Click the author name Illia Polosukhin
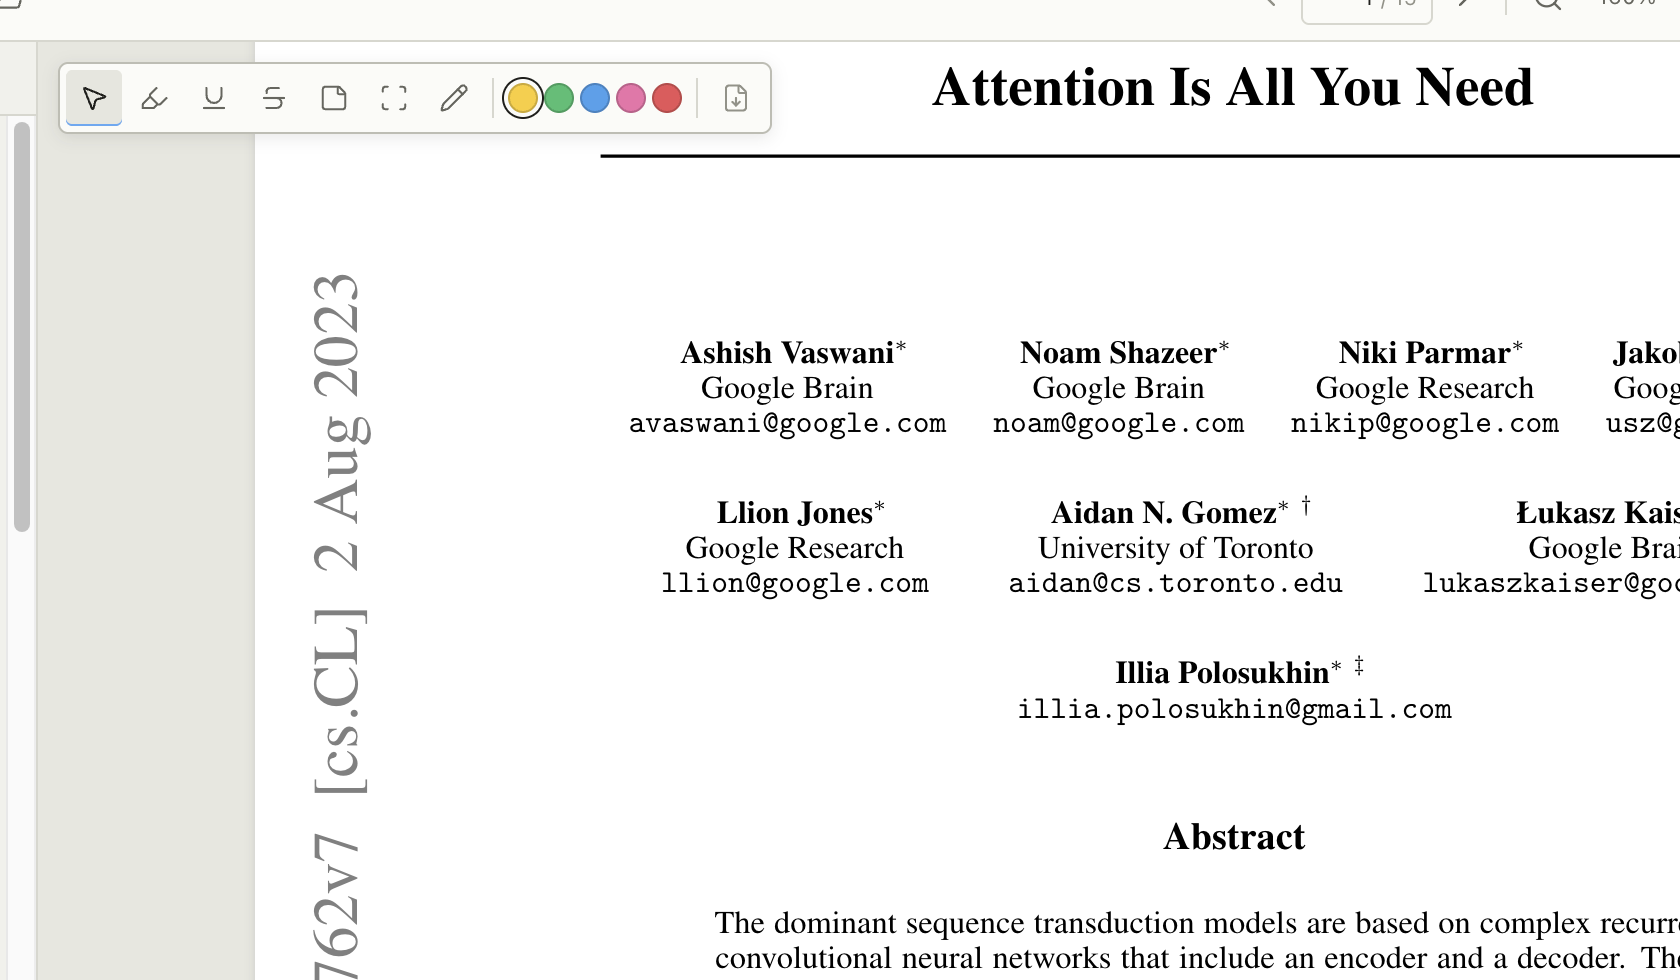Viewport: 1680px width, 980px height. pyautogui.click(x=1222, y=673)
